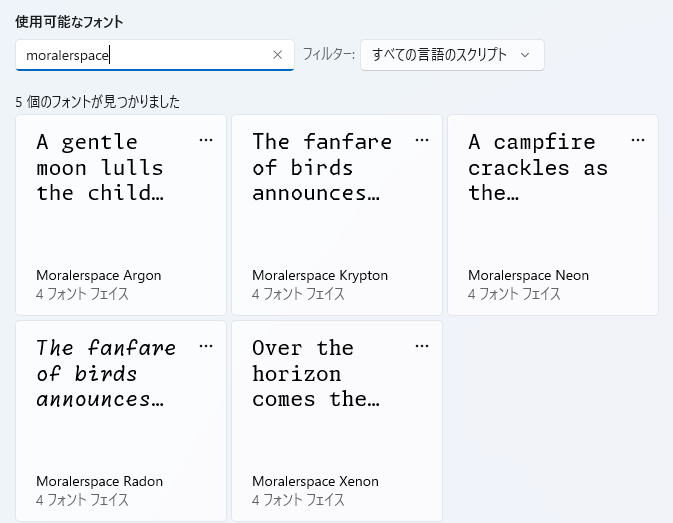Open more options for Moralerspace Xenon
Viewport: 673px width, 523px height.
pos(422,346)
